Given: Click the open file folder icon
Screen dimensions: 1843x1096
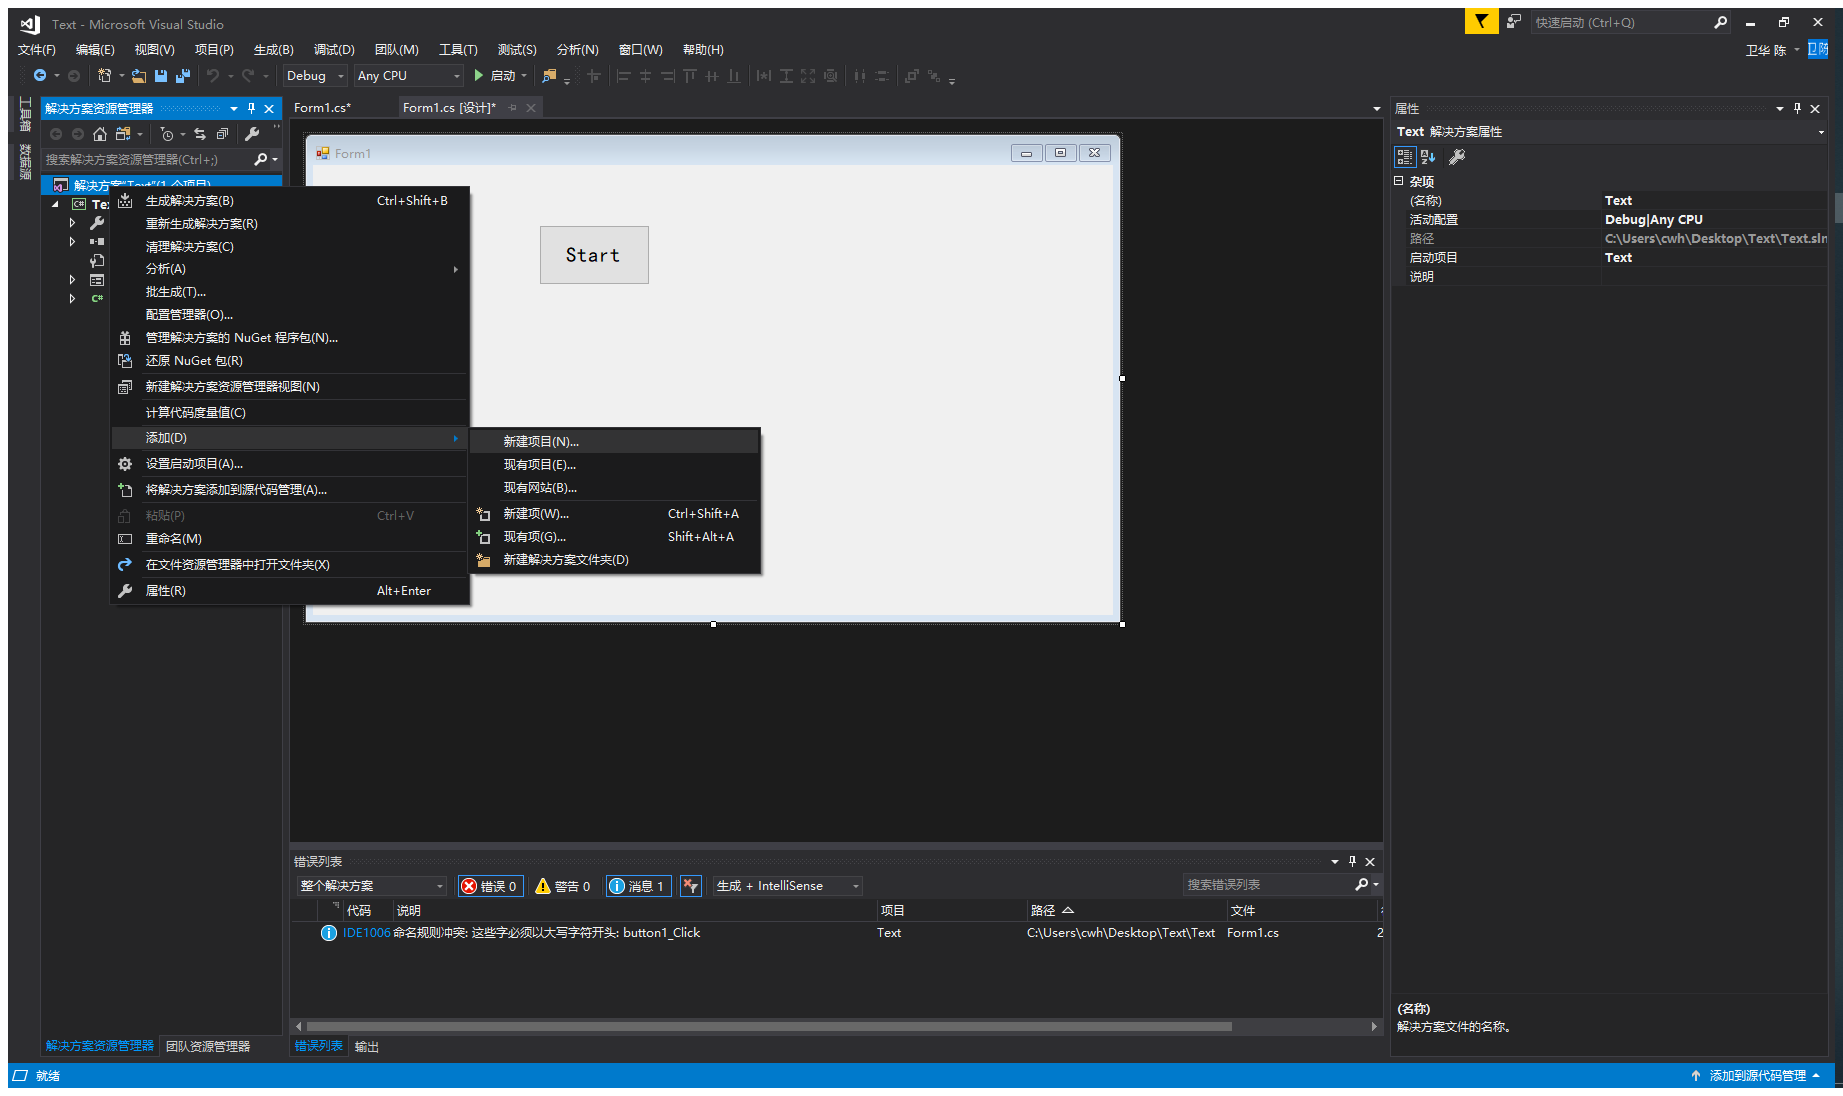Looking at the screenshot, I should coord(139,76).
